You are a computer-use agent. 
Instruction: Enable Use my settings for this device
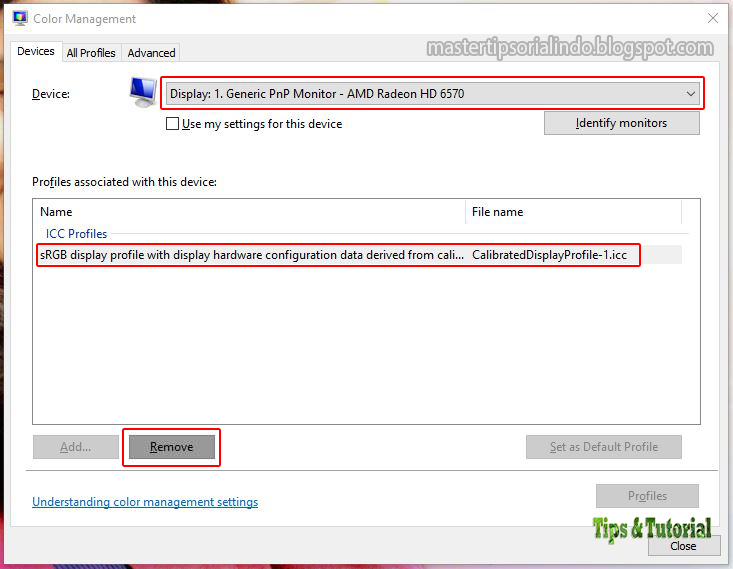[172, 123]
